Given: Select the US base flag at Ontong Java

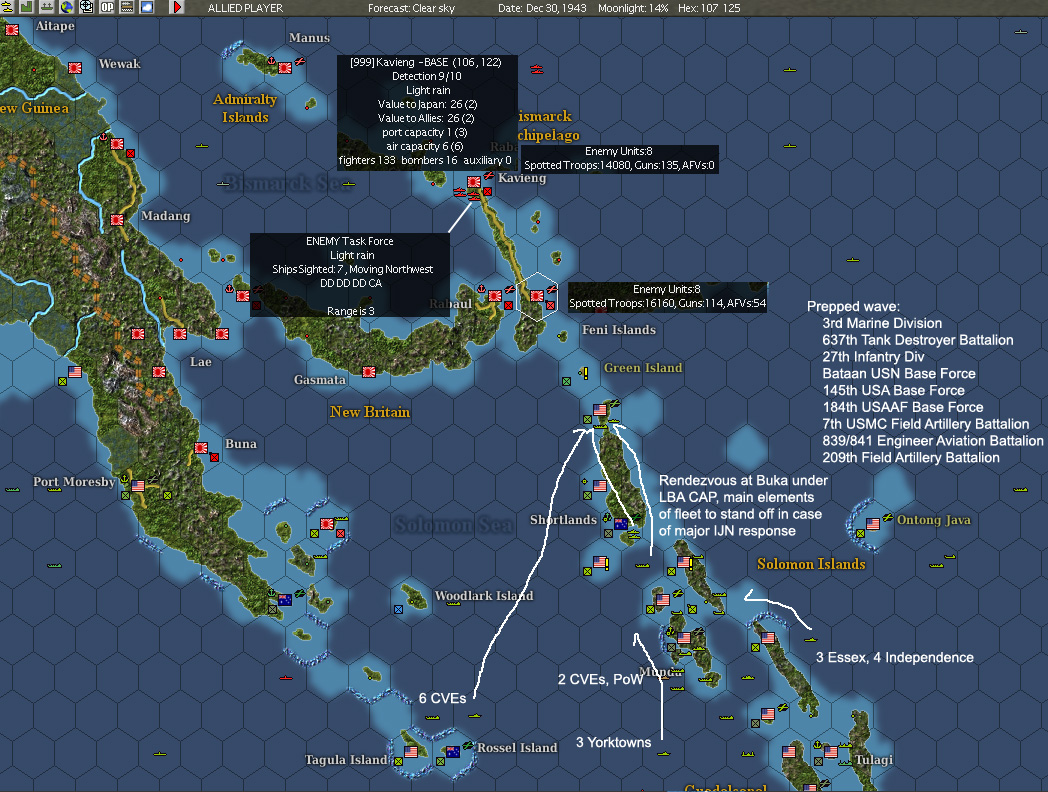Looking at the screenshot, I should tap(873, 524).
